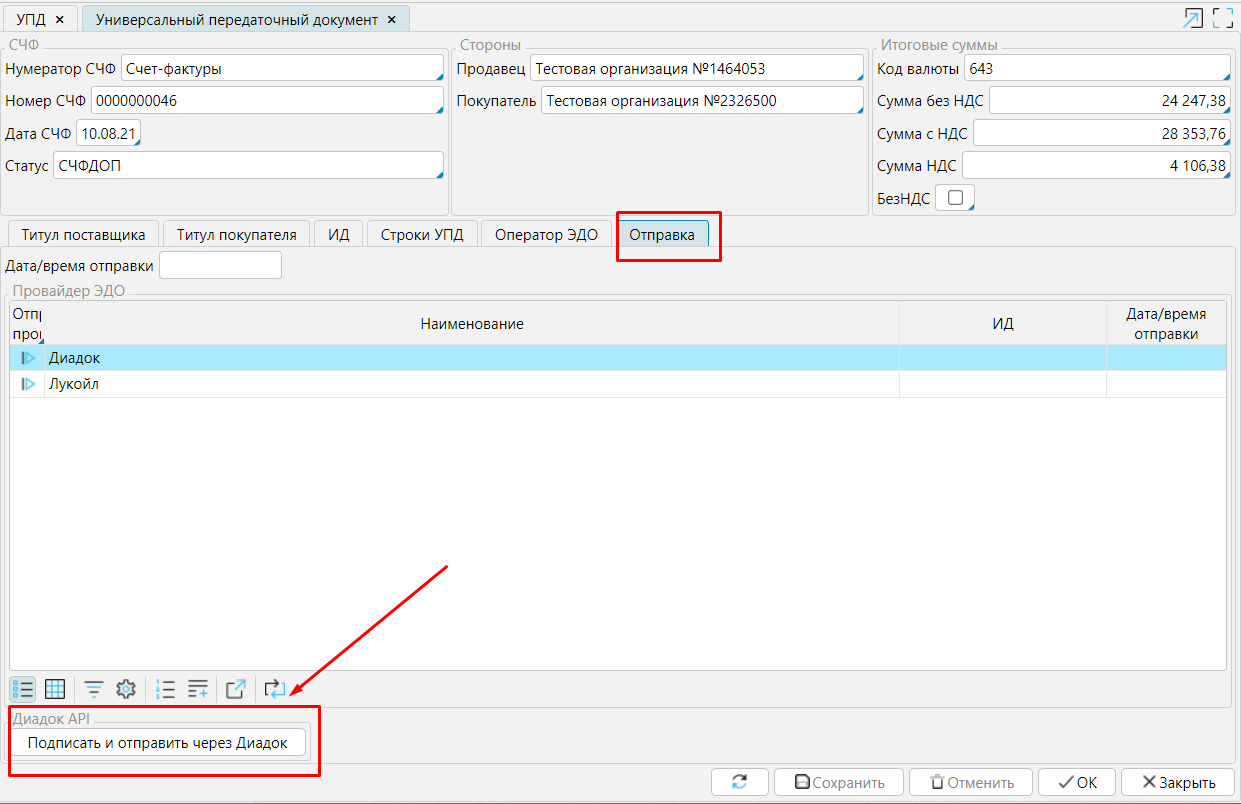Expand the Статус field dropdown
The height and width of the screenshot is (804, 1241).
pos(248,166)
